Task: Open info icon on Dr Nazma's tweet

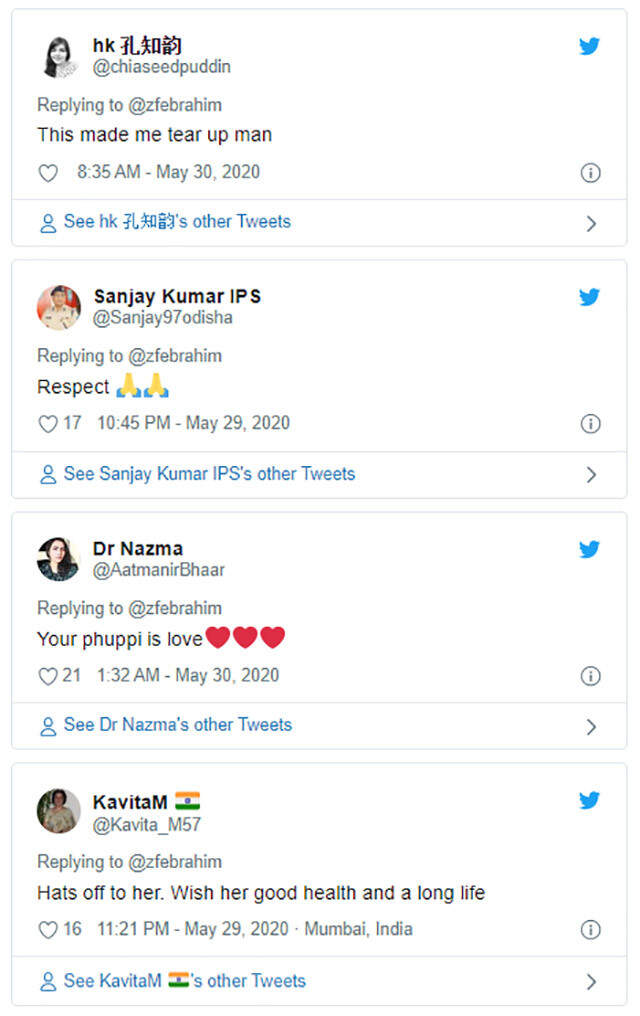Action: pyautogui.click(x=591, y=676)
